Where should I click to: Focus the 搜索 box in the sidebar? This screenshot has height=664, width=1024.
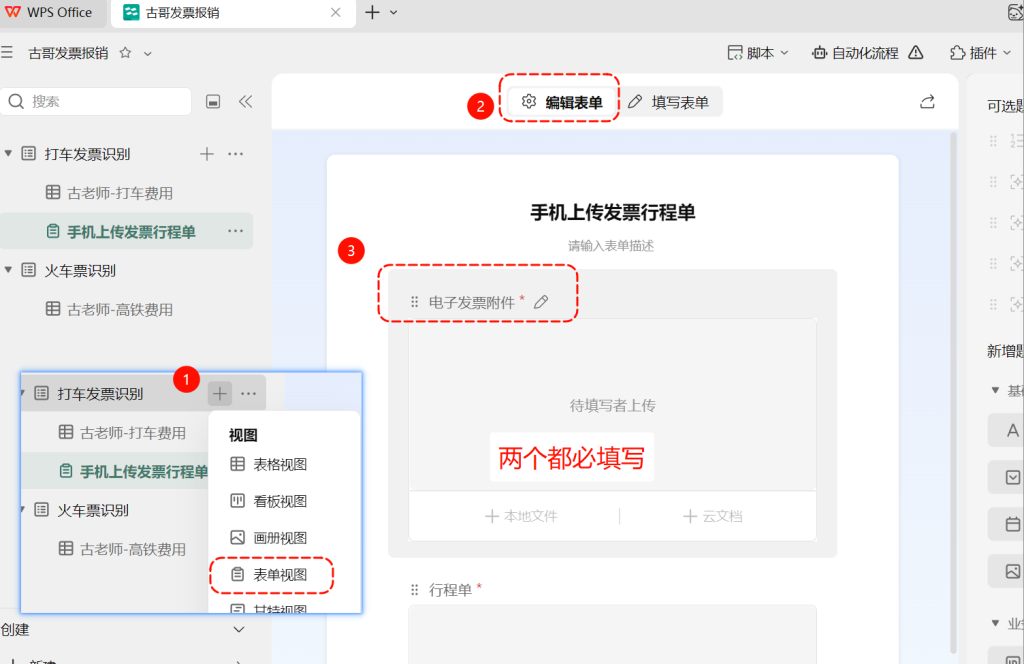97,101
